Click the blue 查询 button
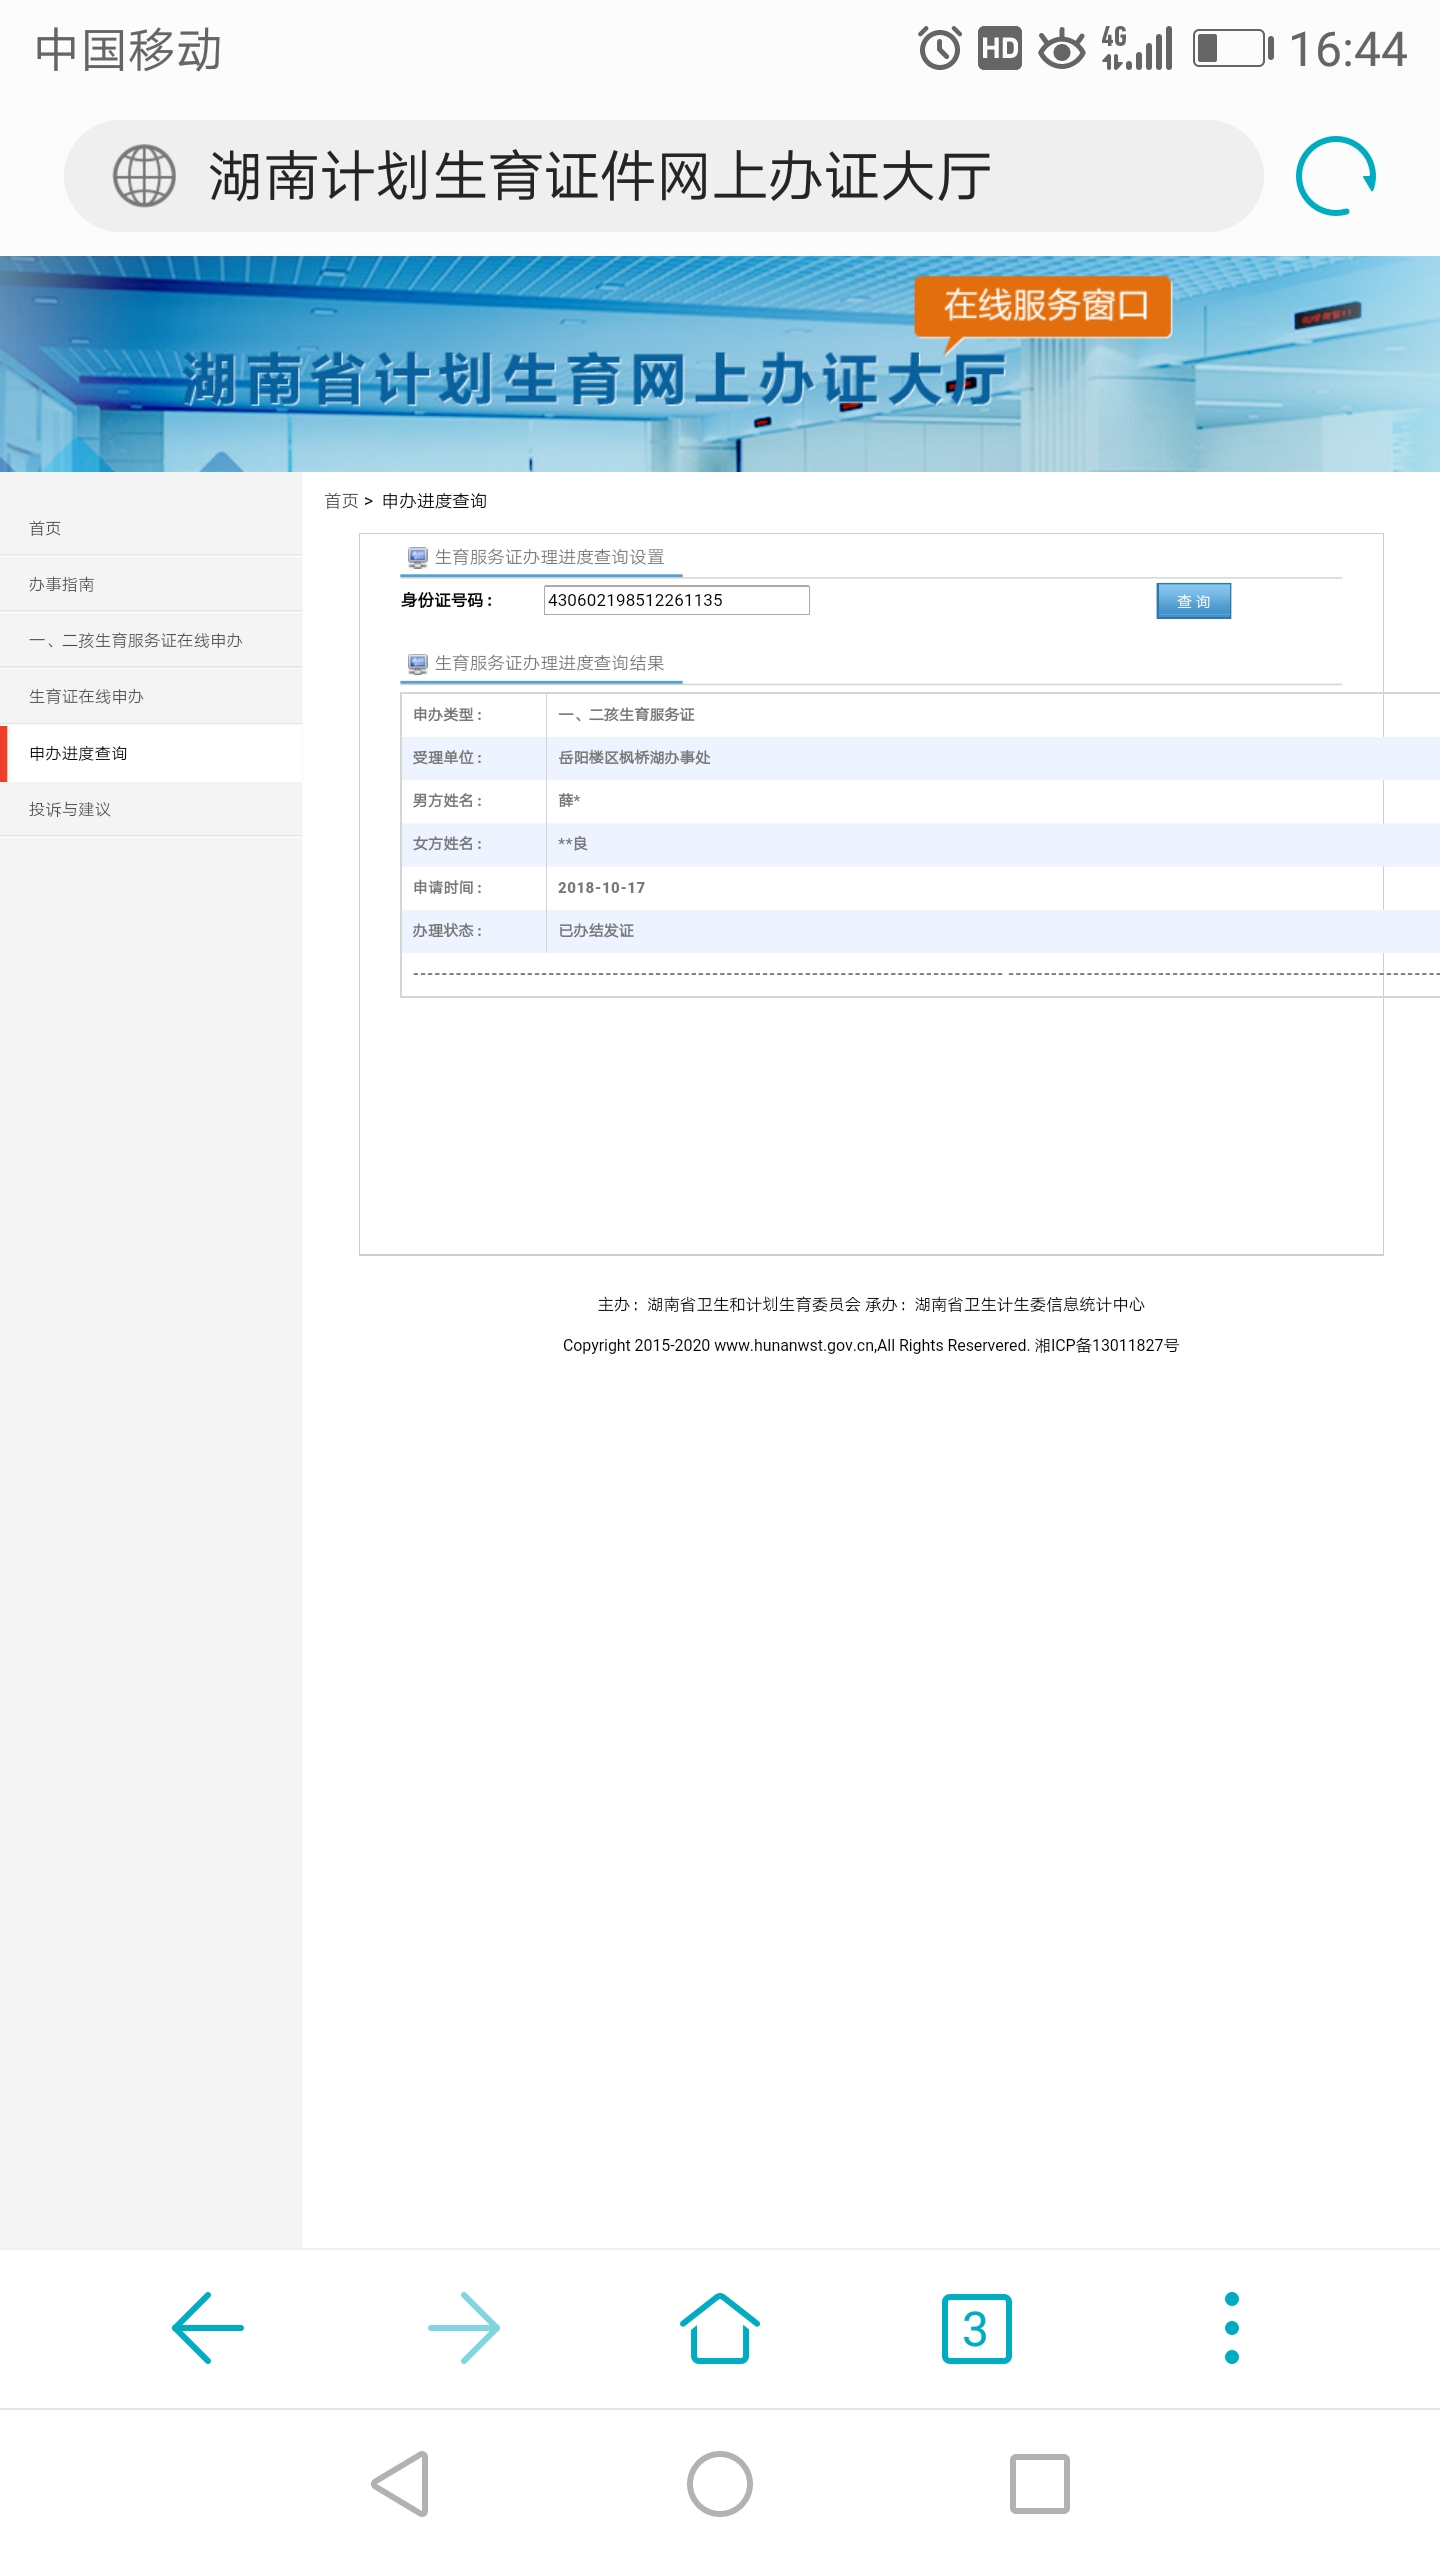 tap(1193, 601)
